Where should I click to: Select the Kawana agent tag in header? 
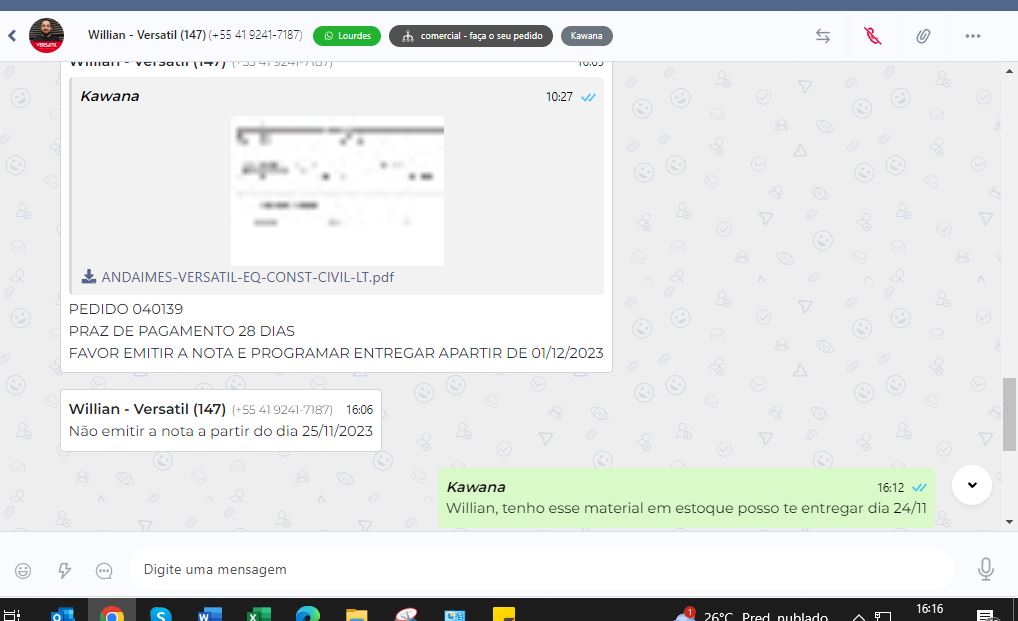click(586, 36)
